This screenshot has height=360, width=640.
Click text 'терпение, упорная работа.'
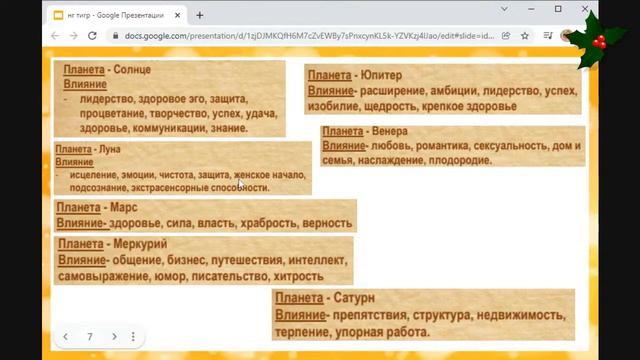coord(352,332)
